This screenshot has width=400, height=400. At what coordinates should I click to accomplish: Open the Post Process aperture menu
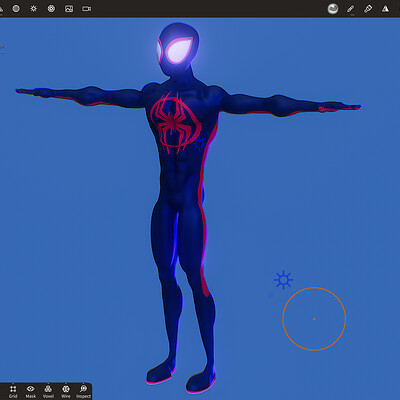[51, 9]
